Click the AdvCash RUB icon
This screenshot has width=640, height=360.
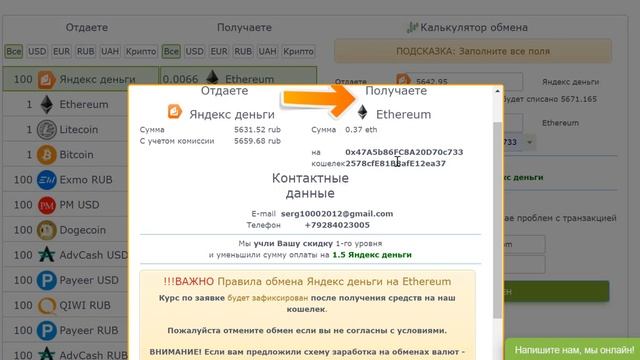(x=47, y=354)
